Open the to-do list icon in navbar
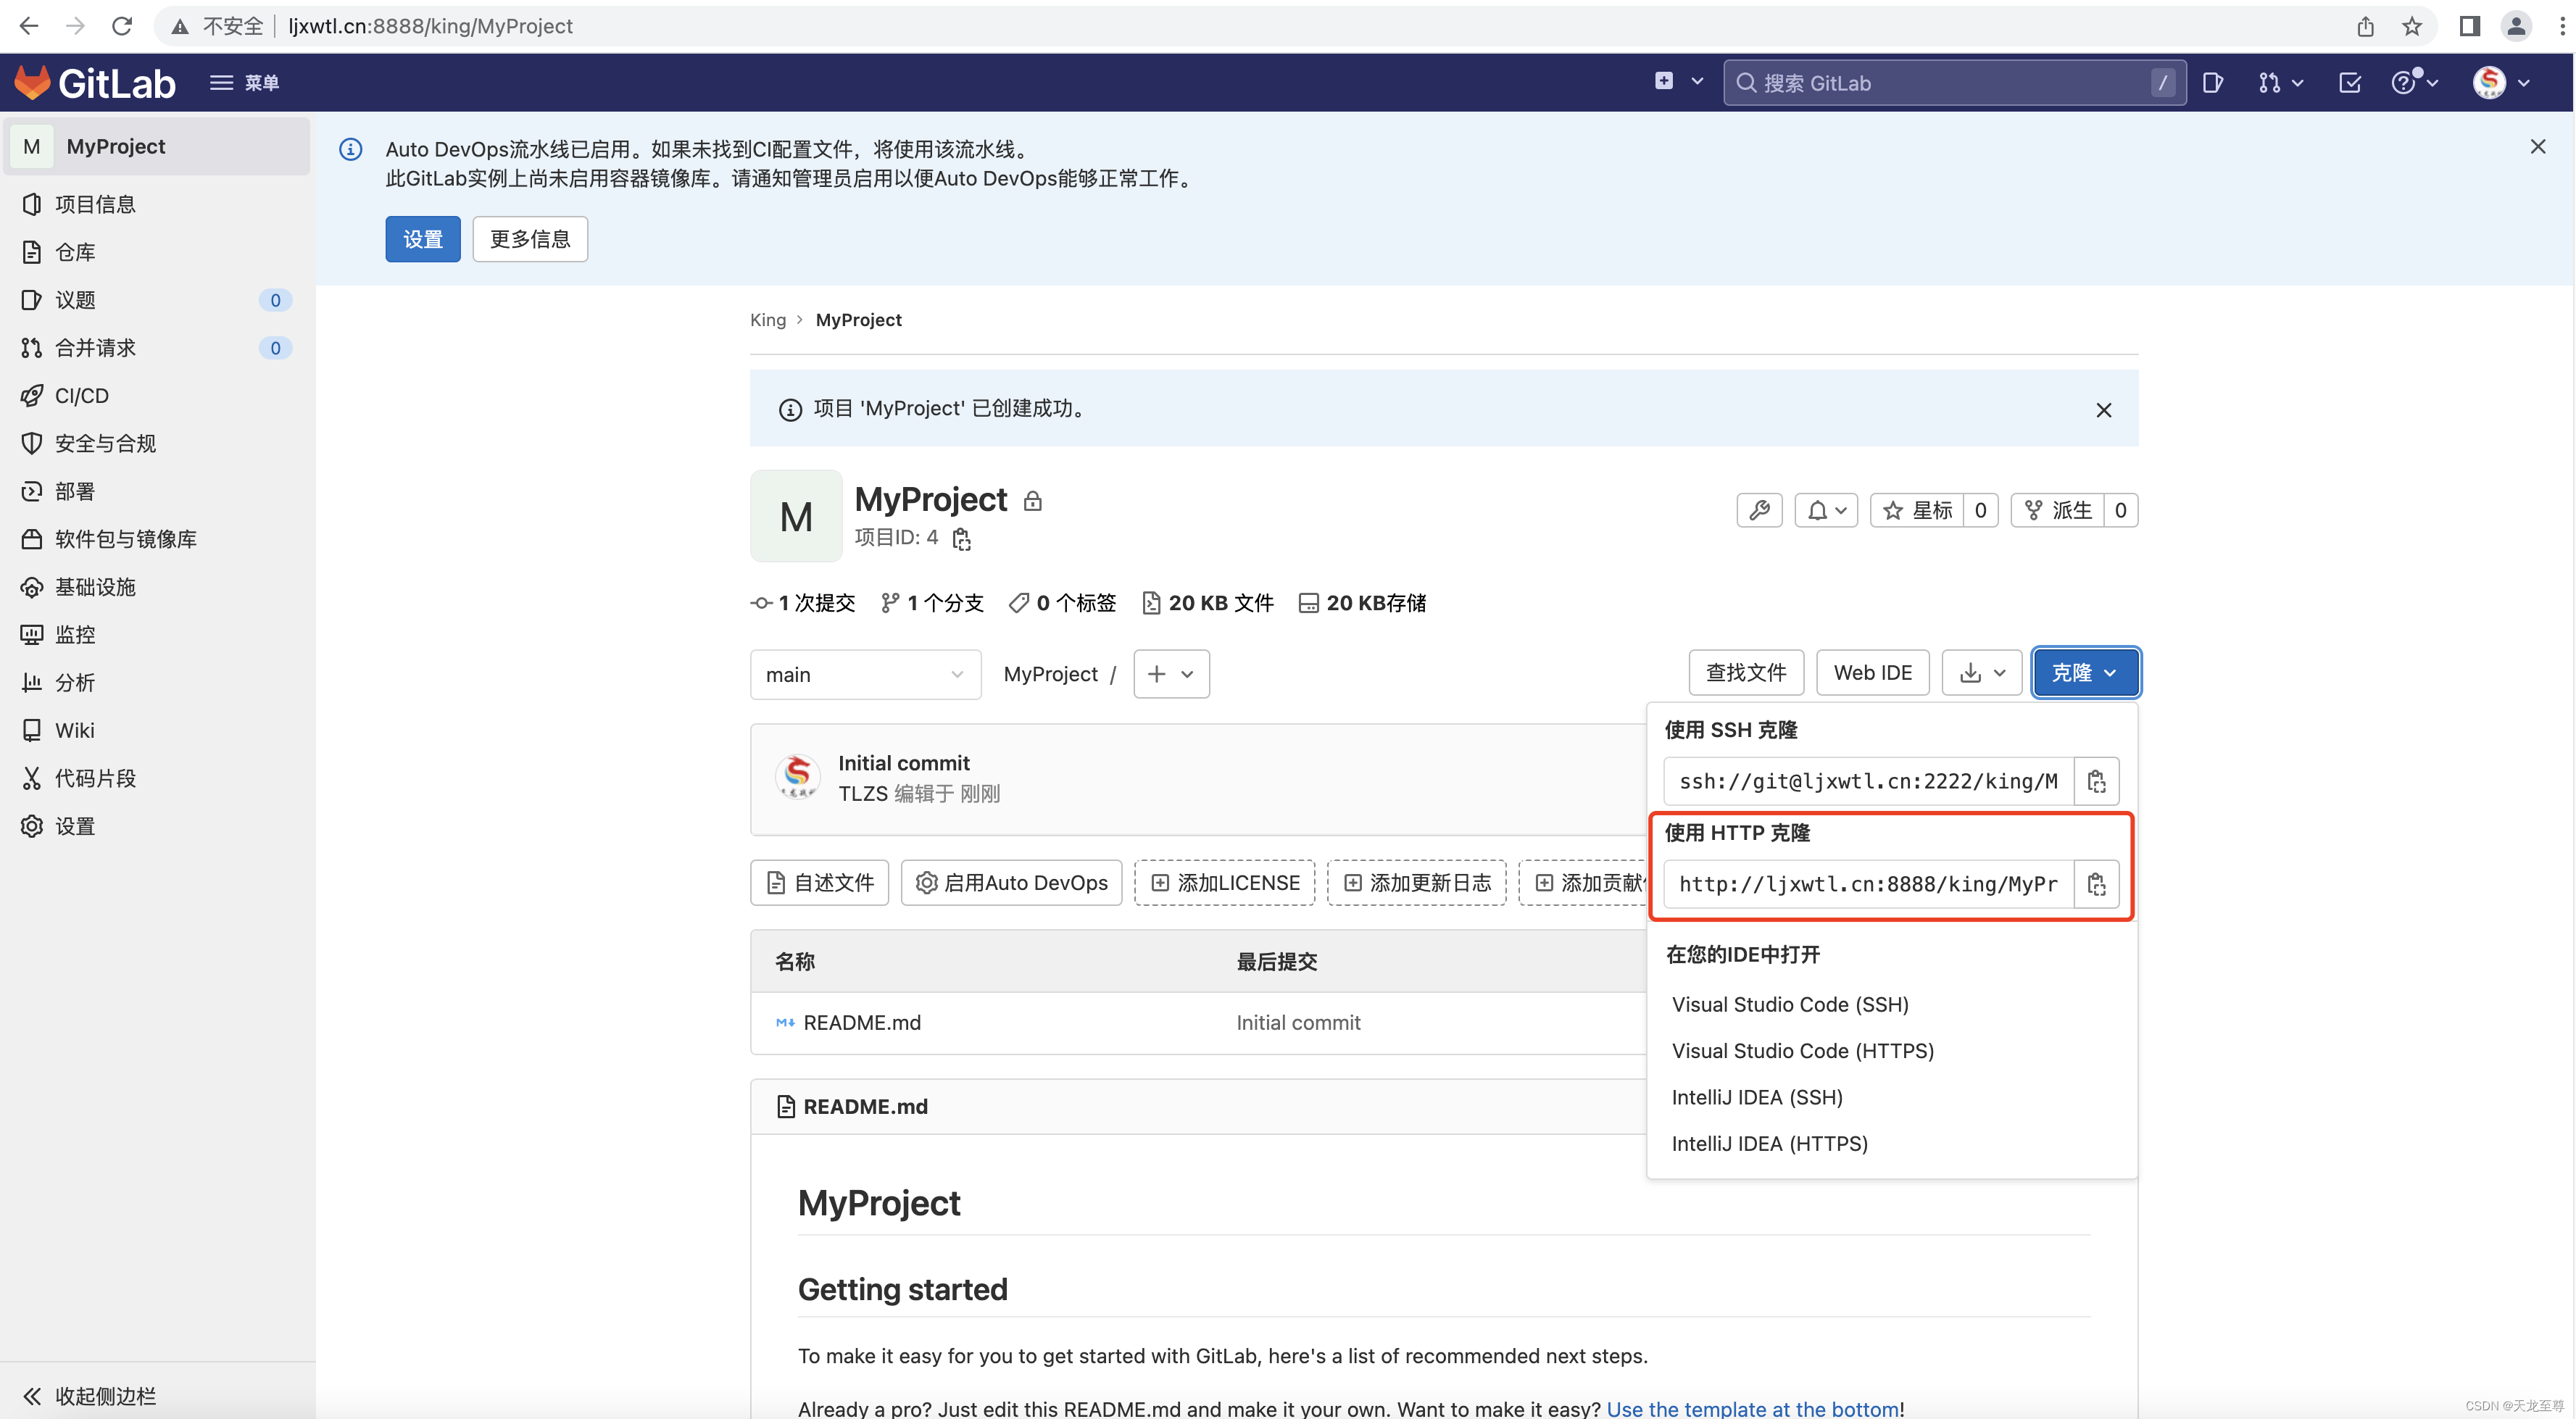The image size is (2576, 1419). click(x=2350, y=83)
